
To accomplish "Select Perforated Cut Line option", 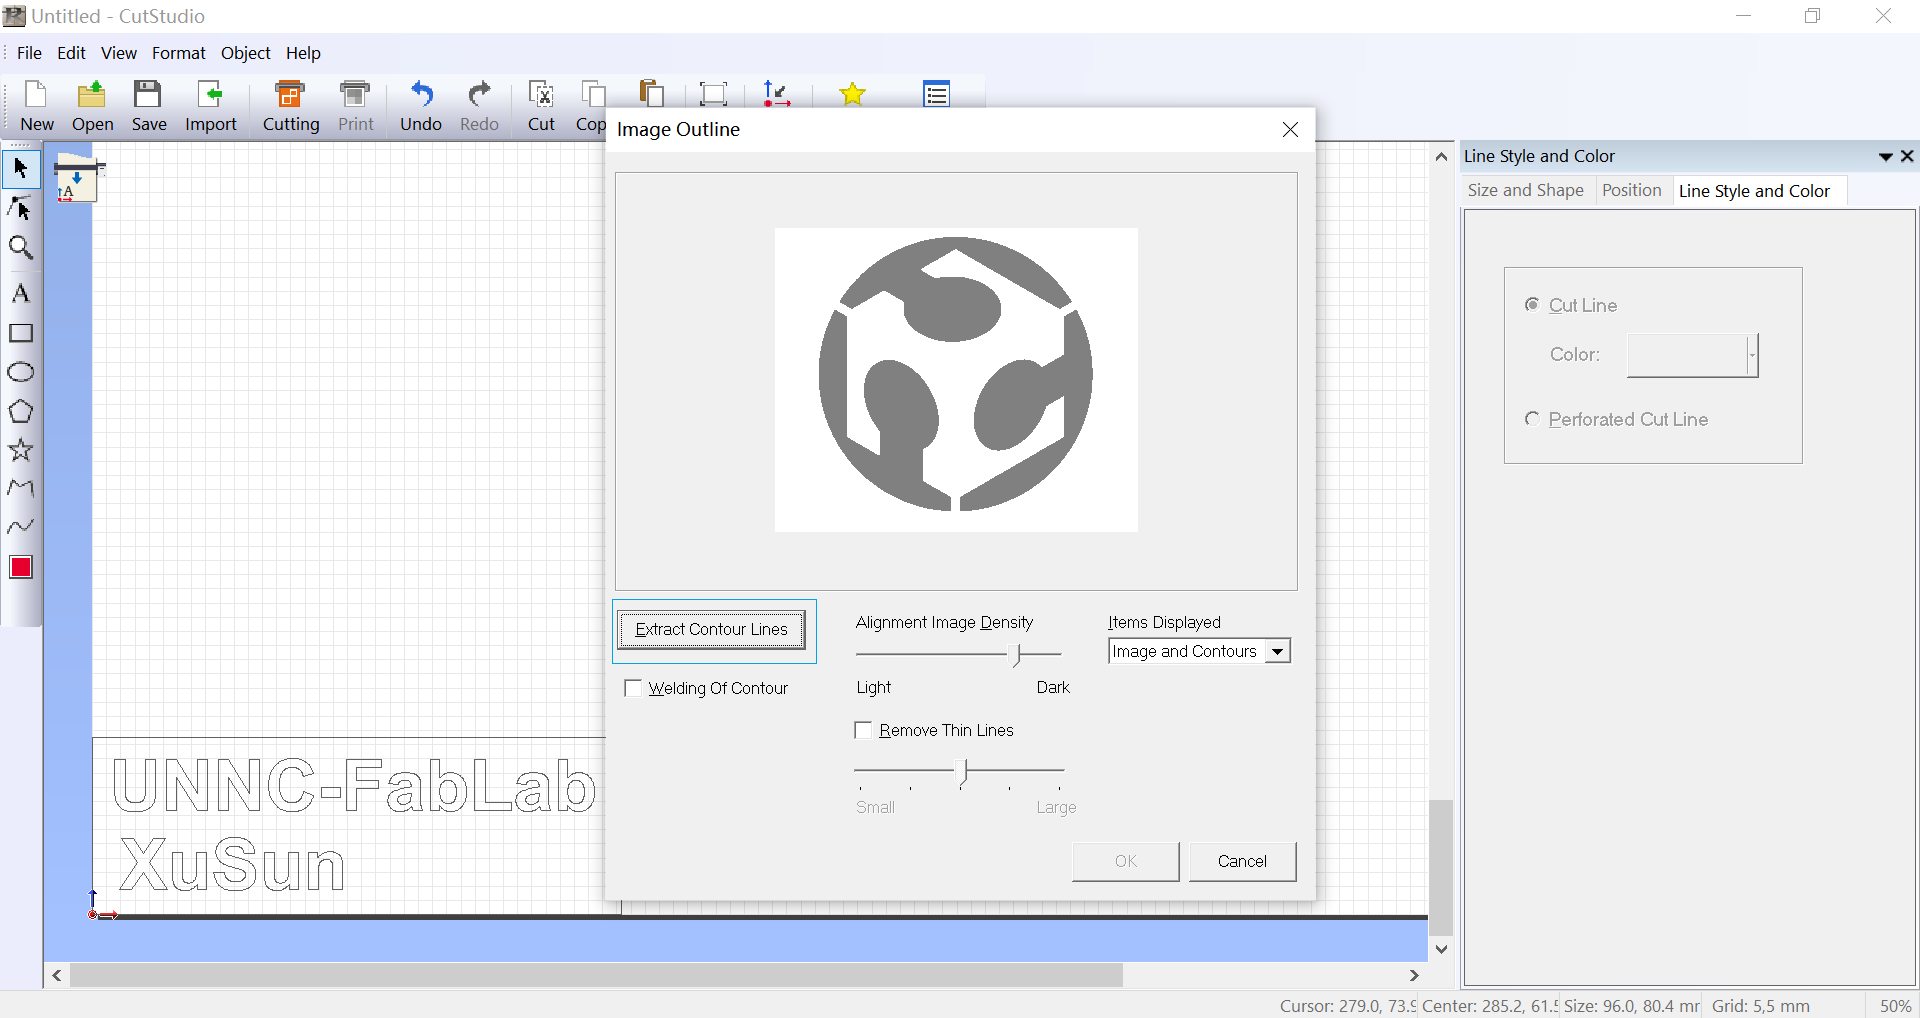I will coord(1532,419).
